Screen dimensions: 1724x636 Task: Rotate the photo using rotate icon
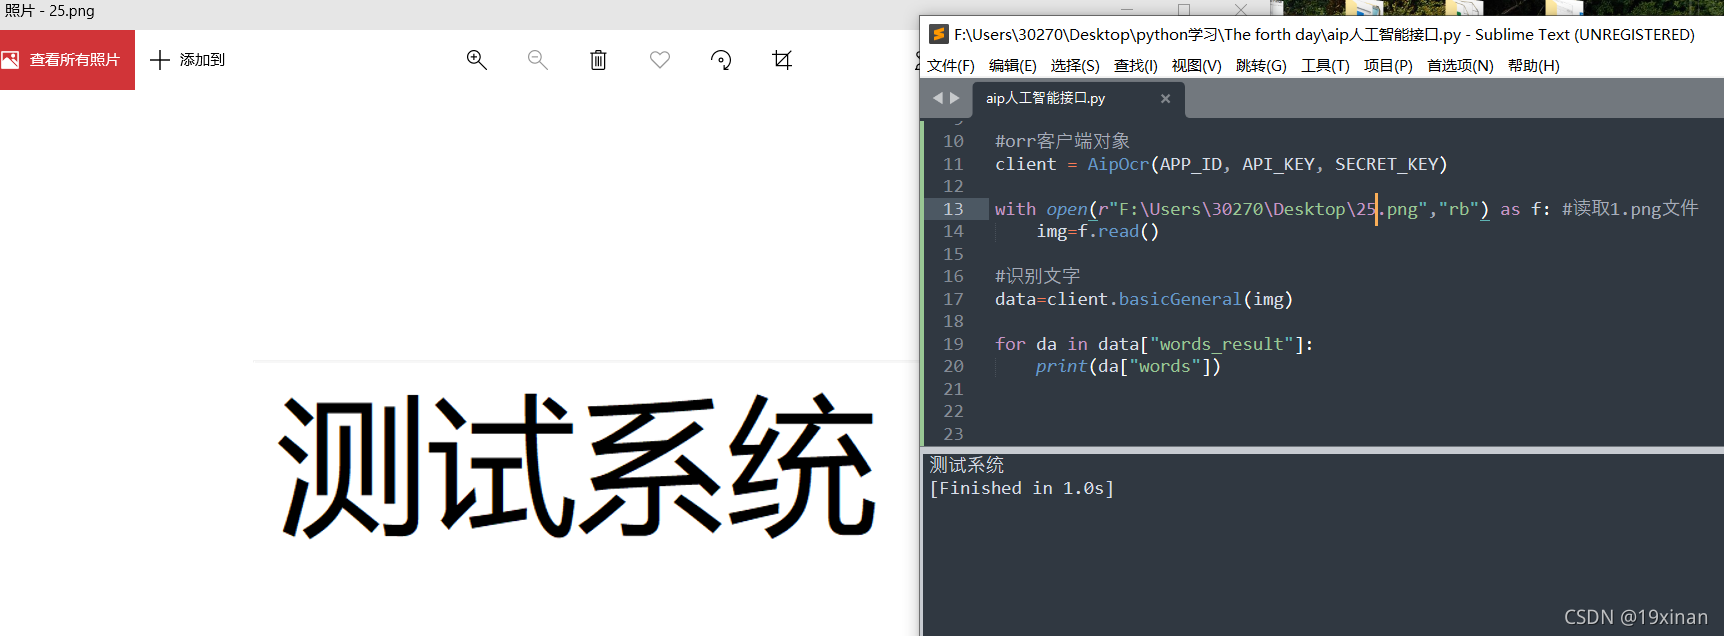tap(721, 60)
